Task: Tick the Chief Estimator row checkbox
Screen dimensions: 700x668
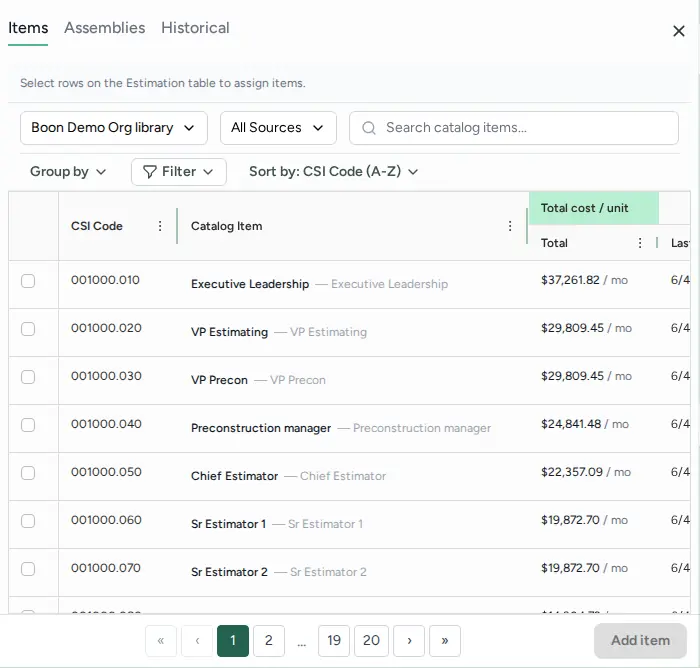Action: pos(28,473)
